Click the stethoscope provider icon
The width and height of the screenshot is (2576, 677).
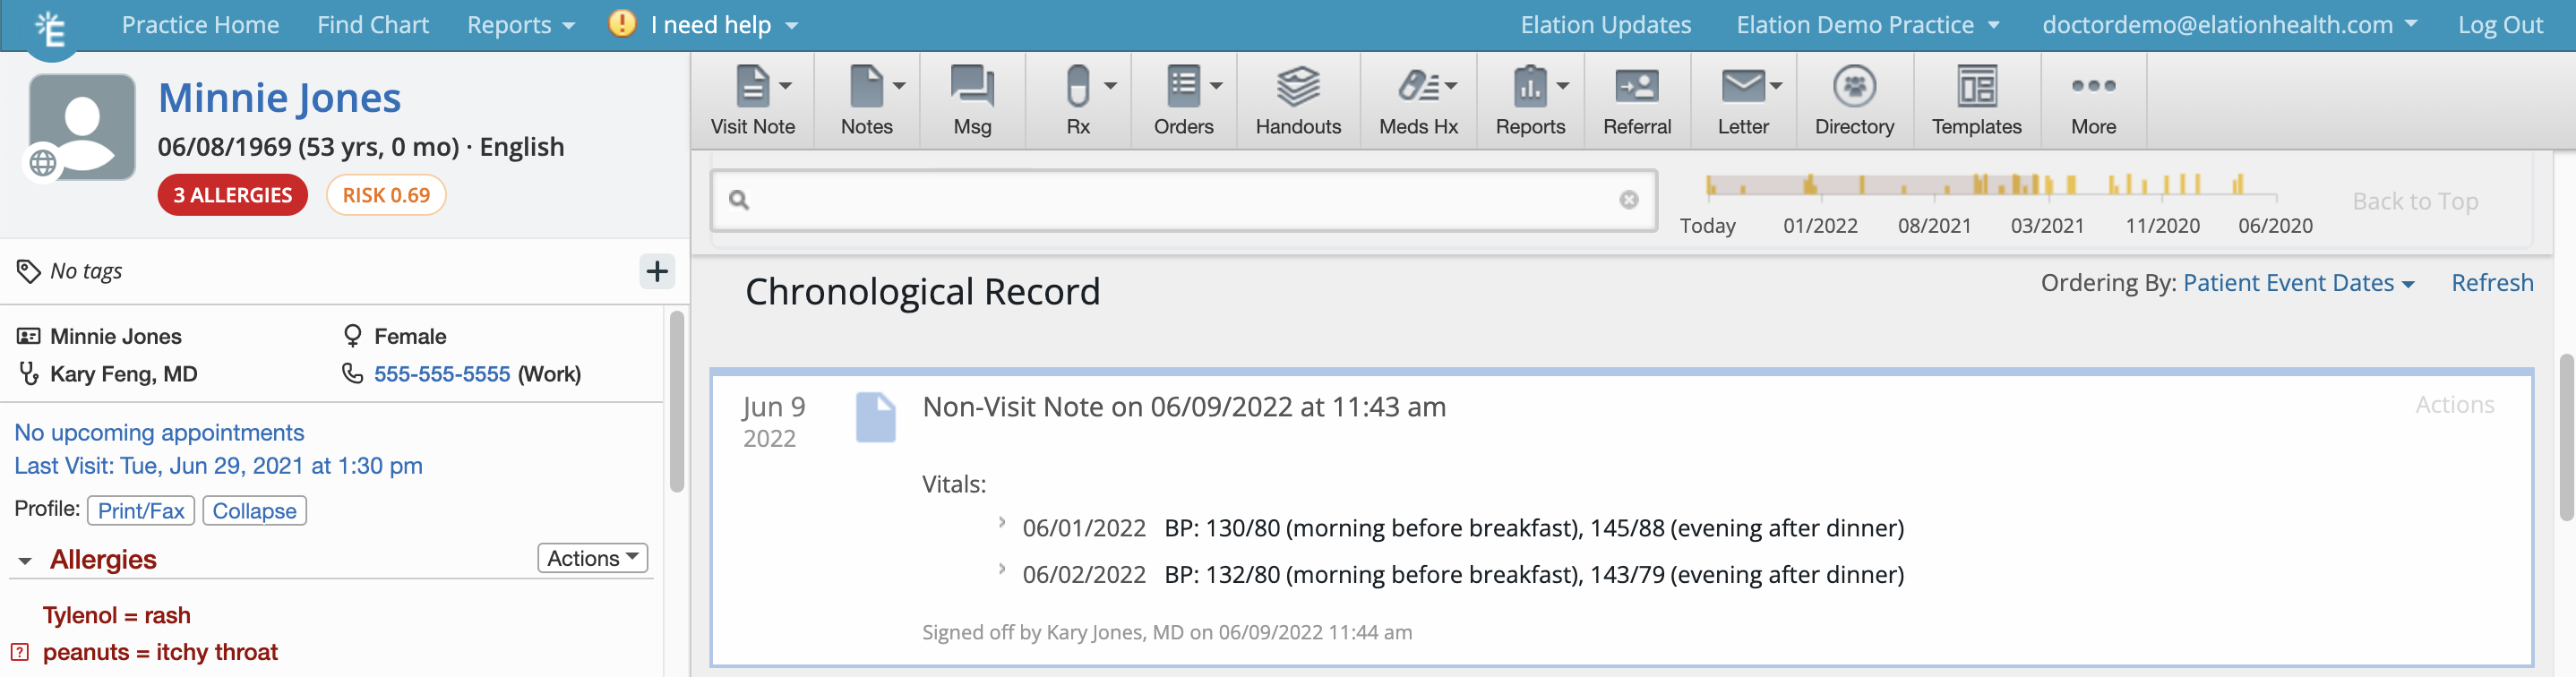pos(29,373)
